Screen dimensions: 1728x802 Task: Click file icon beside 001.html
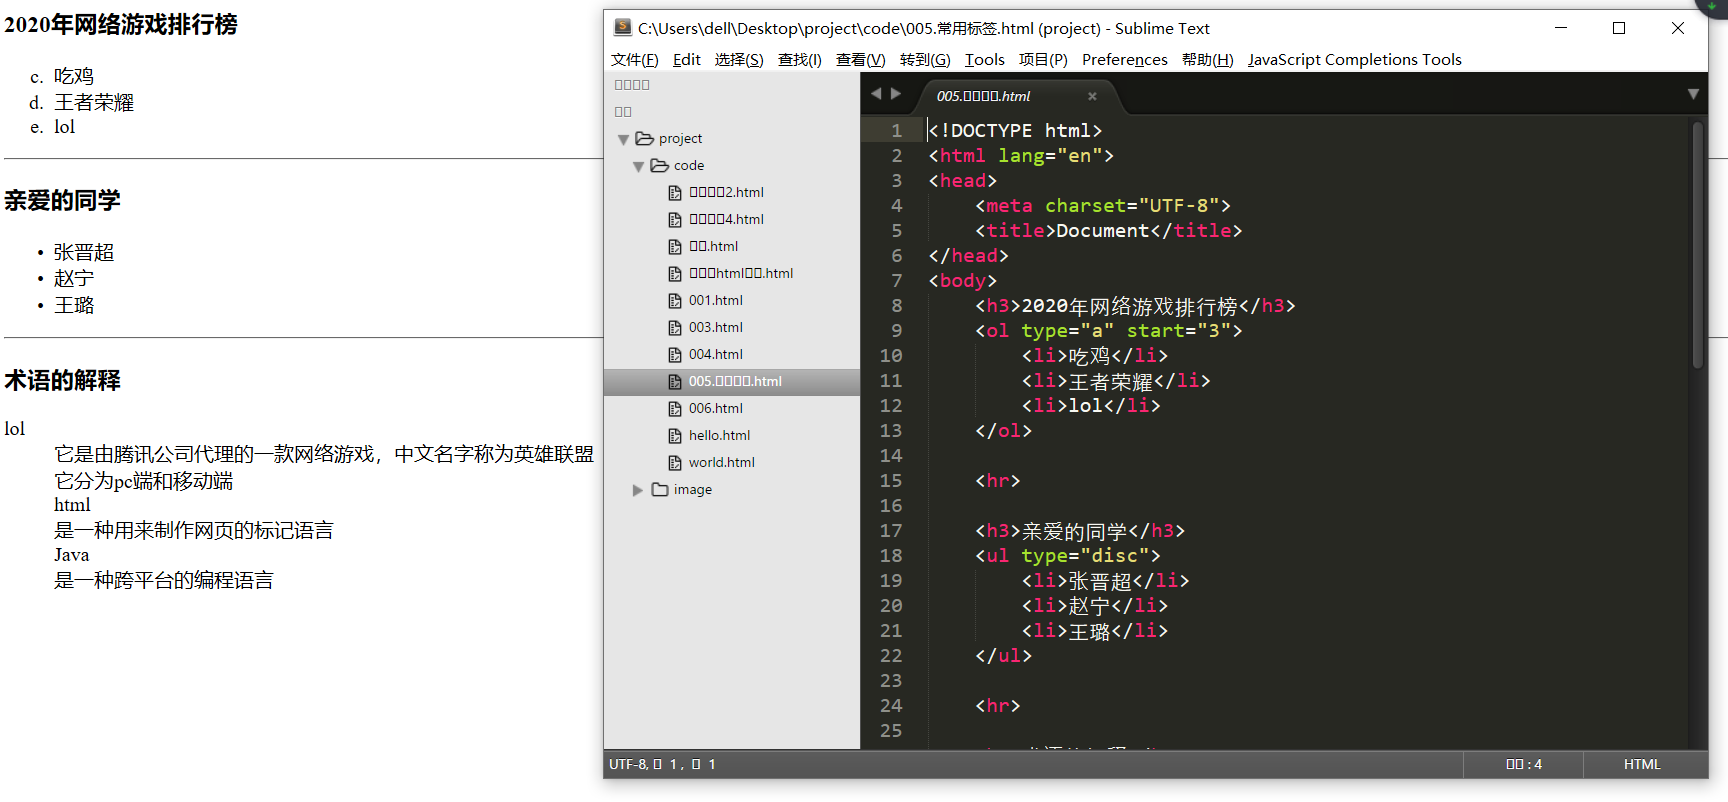coord(675,300)
